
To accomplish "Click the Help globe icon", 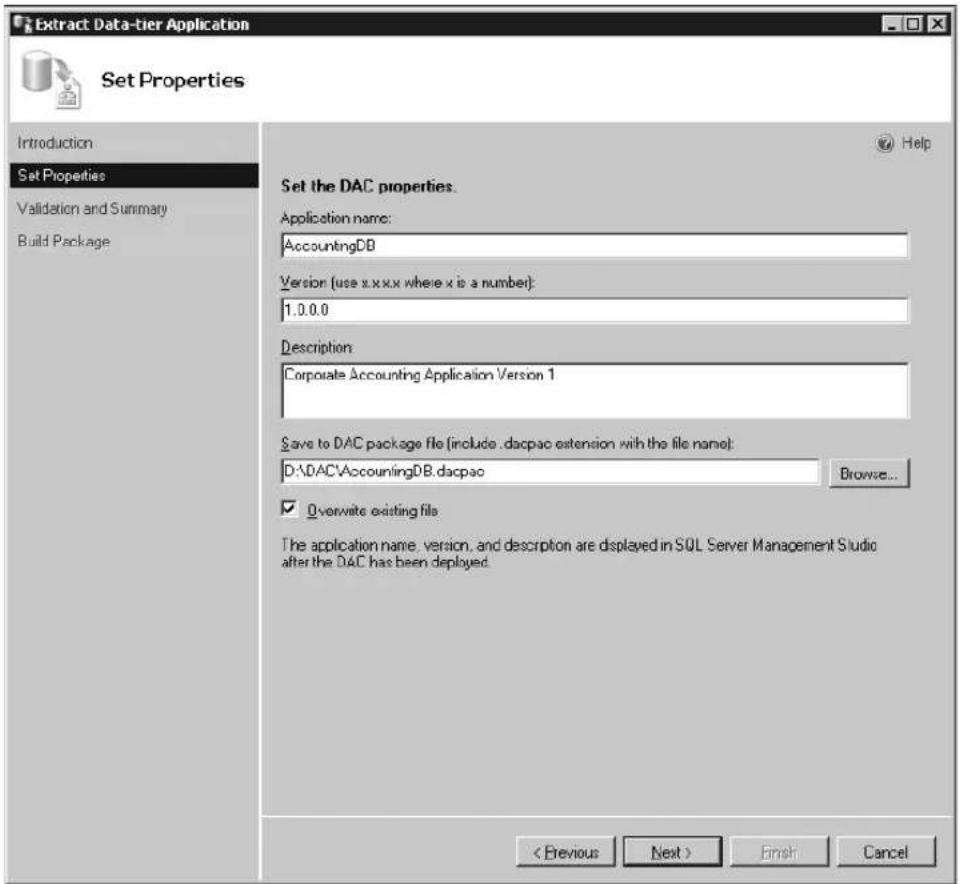I will [885, 143].
